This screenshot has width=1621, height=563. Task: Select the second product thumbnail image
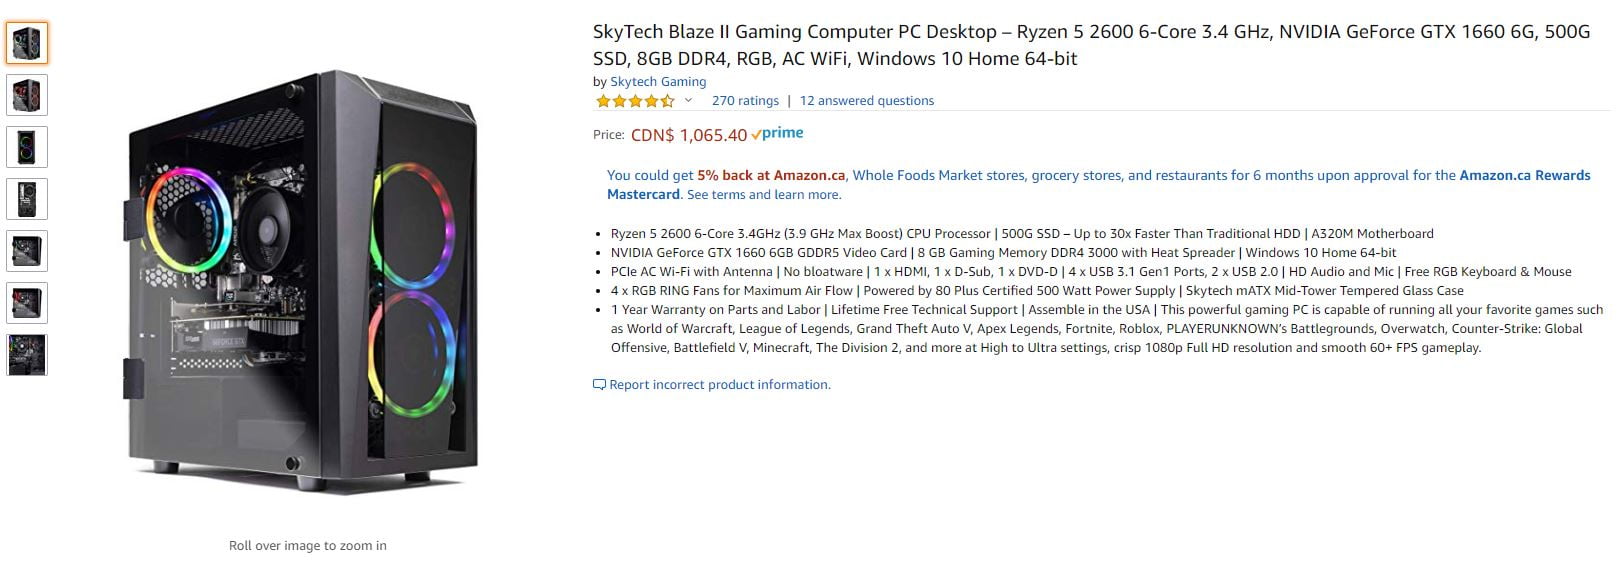27,96
